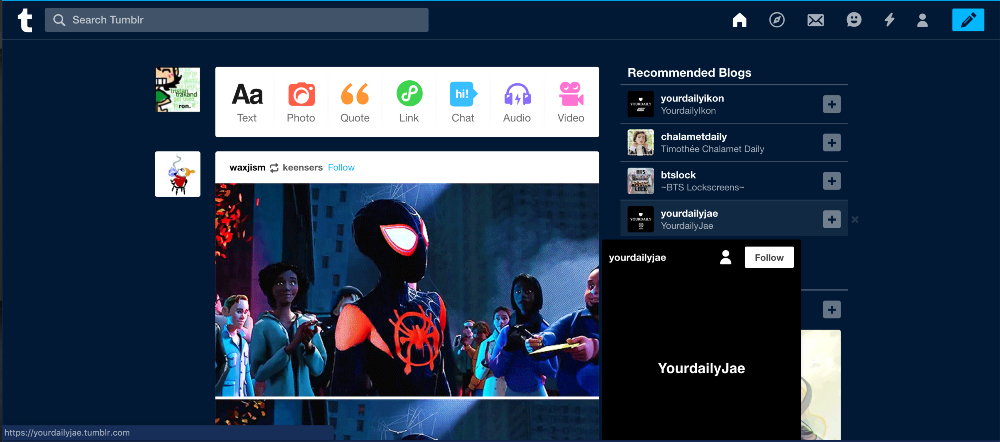Image resolution: width=1000 pixels, height=442 pixels.
Task: Open yourdailyjae in Recommended Blogs list
Action: [x=689, y=213]
